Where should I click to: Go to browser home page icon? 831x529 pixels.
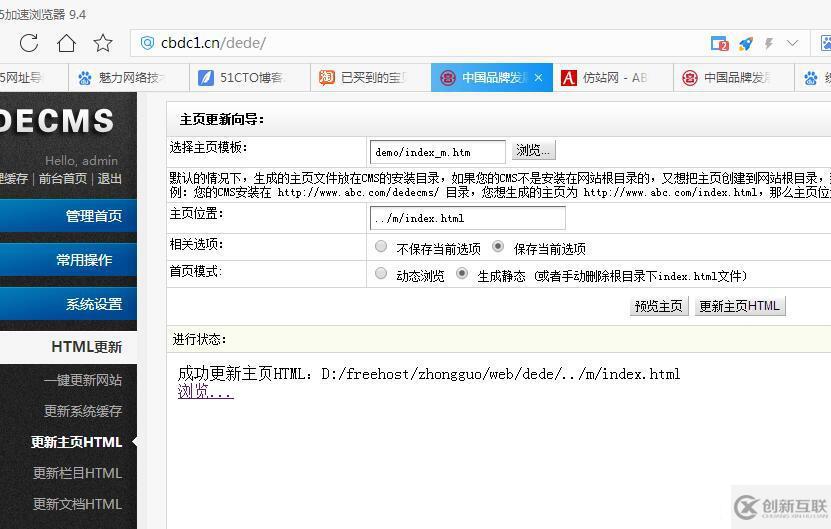click(66, 43)
